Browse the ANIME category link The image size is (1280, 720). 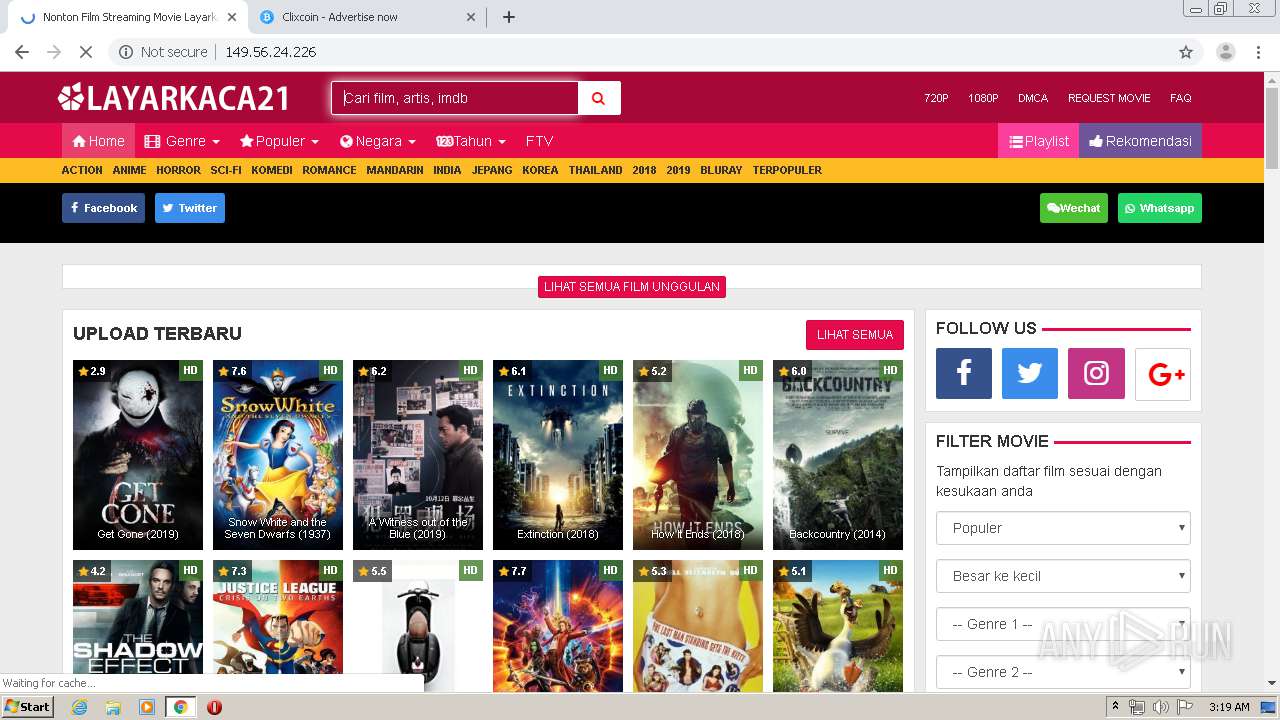pos(130,170)
